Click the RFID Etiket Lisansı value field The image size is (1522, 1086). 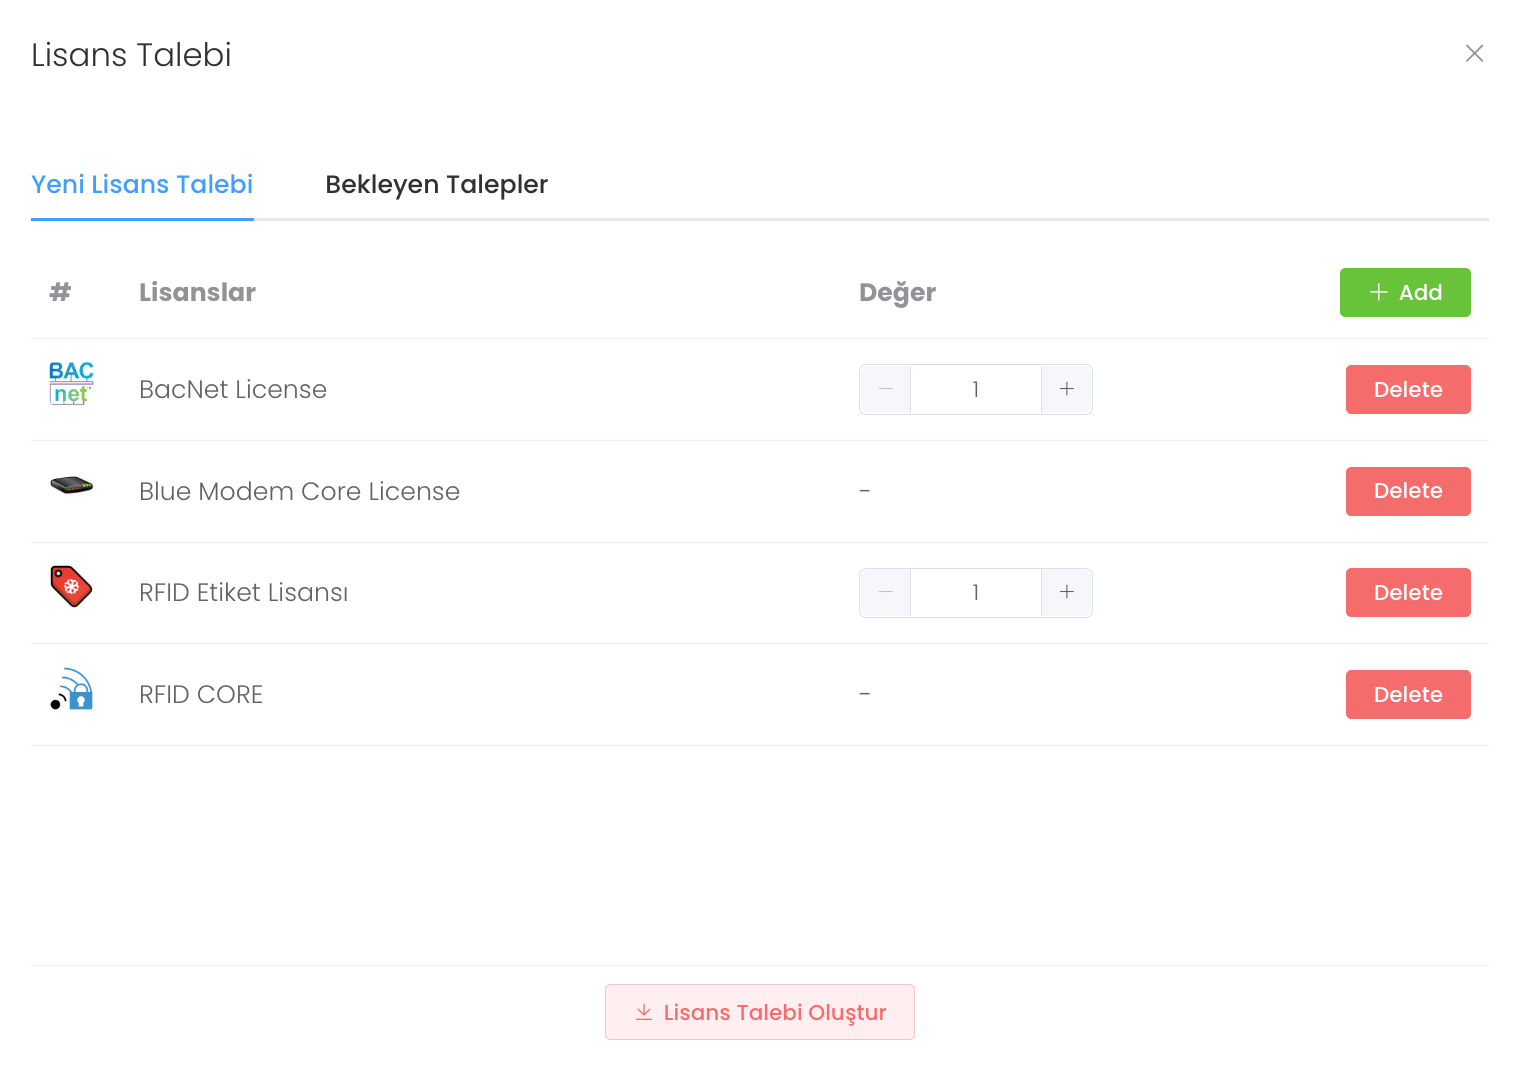(975, 592)
